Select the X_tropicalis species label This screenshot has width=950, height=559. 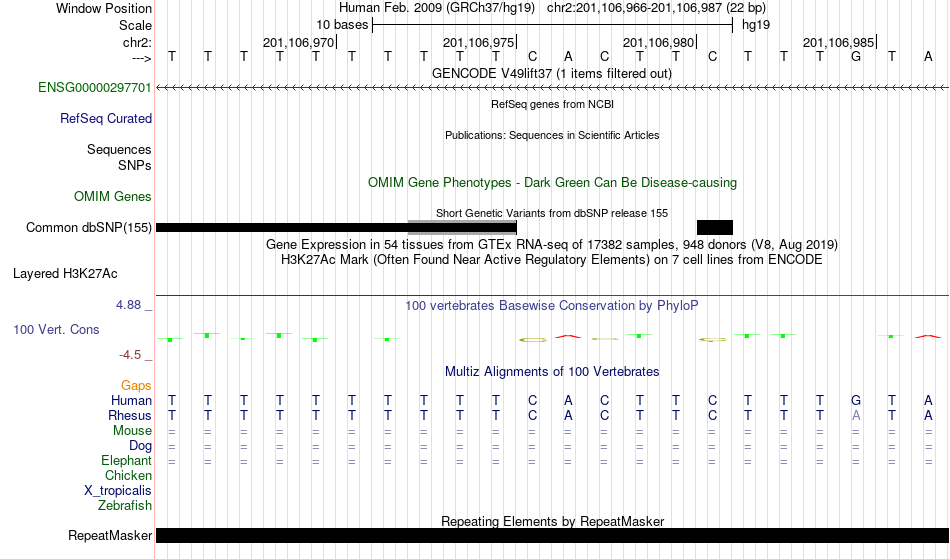point(118,491)
